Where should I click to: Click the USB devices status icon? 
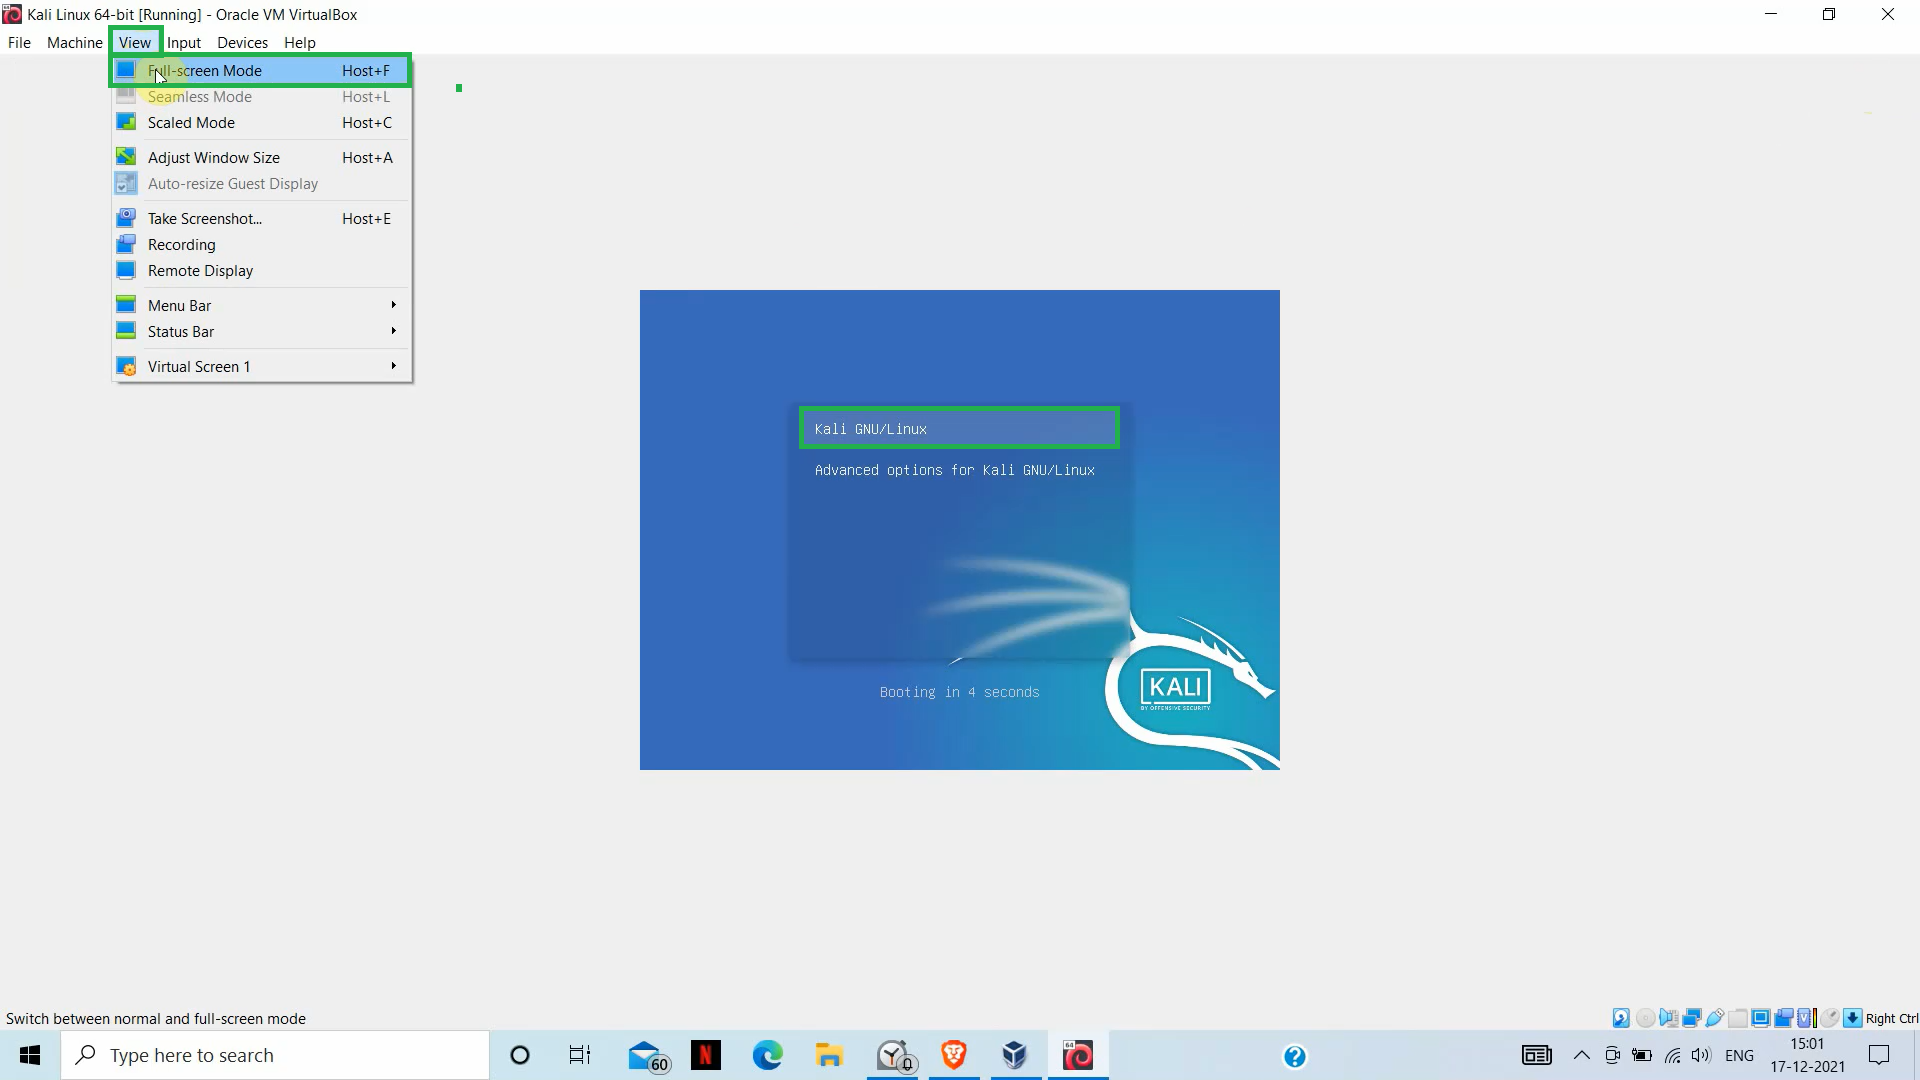tap(1713, 1017)
